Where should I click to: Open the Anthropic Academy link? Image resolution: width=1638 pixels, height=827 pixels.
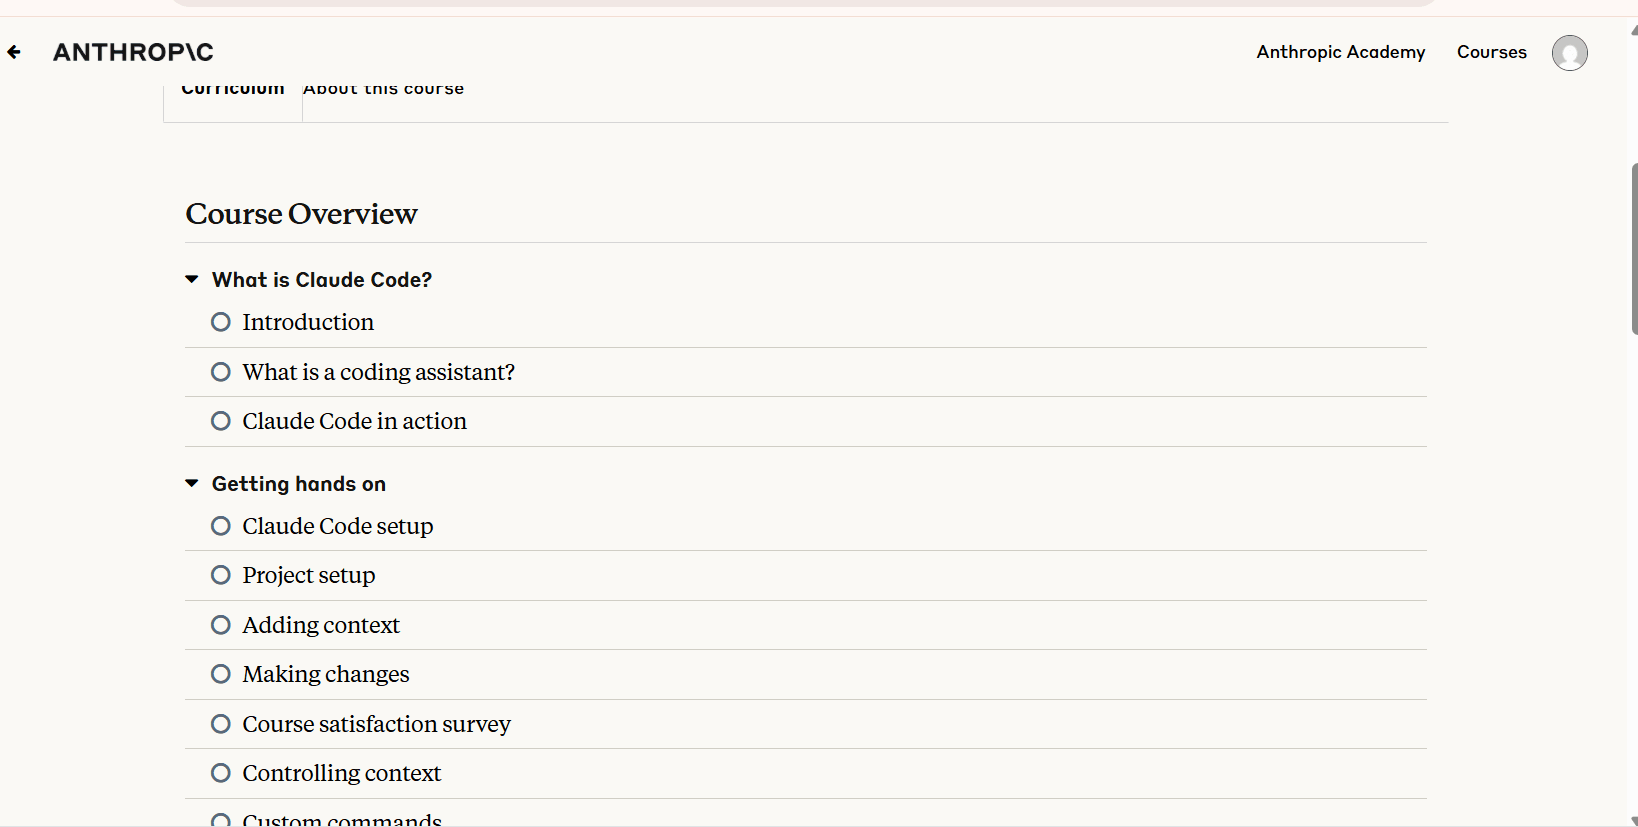(1341, 52)
